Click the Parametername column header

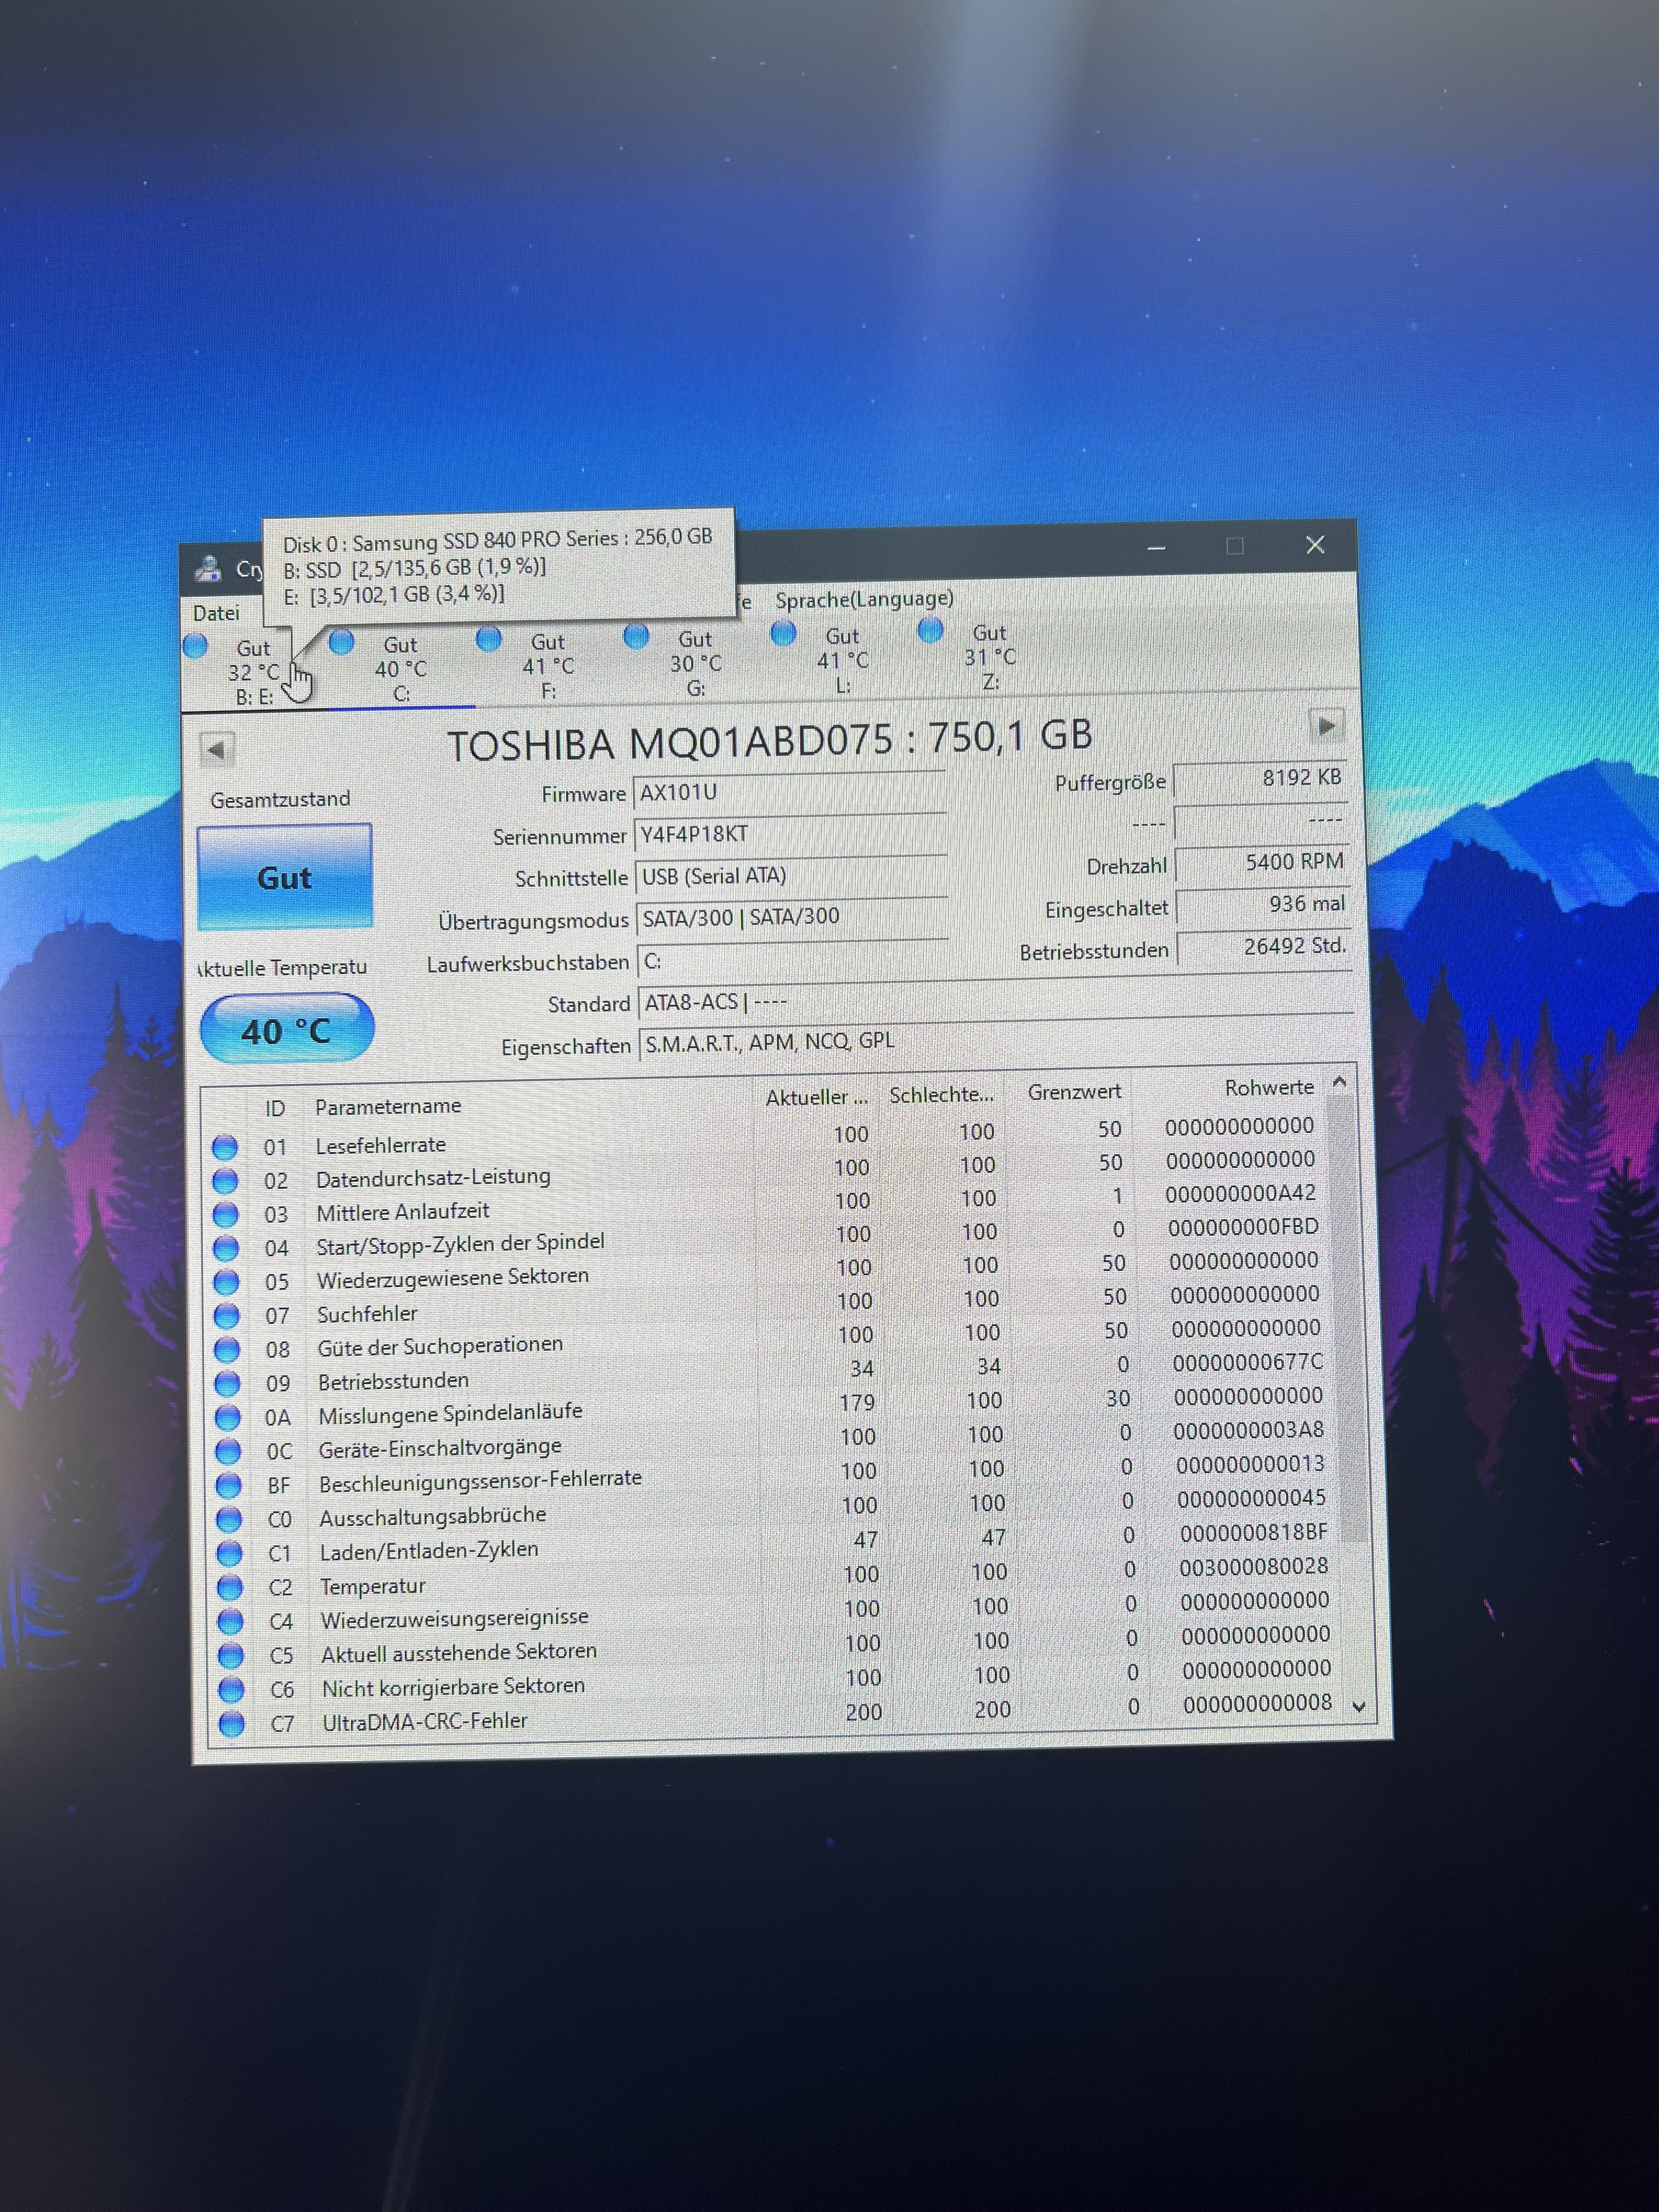388,1106
